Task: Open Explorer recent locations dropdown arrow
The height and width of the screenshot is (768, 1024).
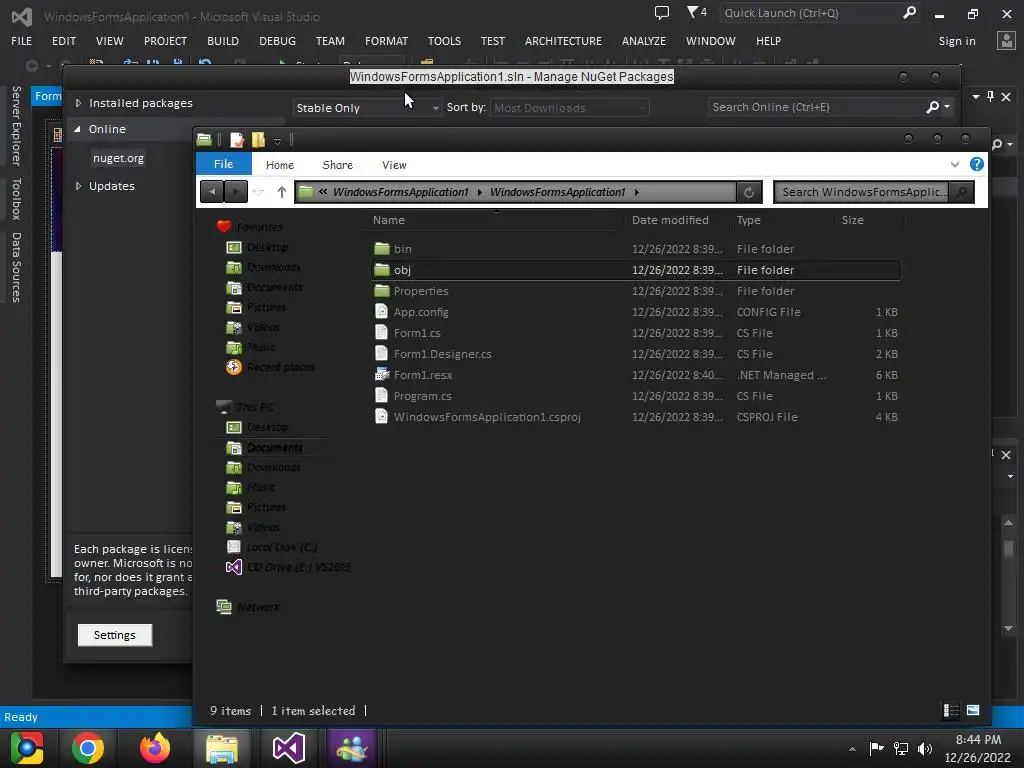Action: point(259,192)
